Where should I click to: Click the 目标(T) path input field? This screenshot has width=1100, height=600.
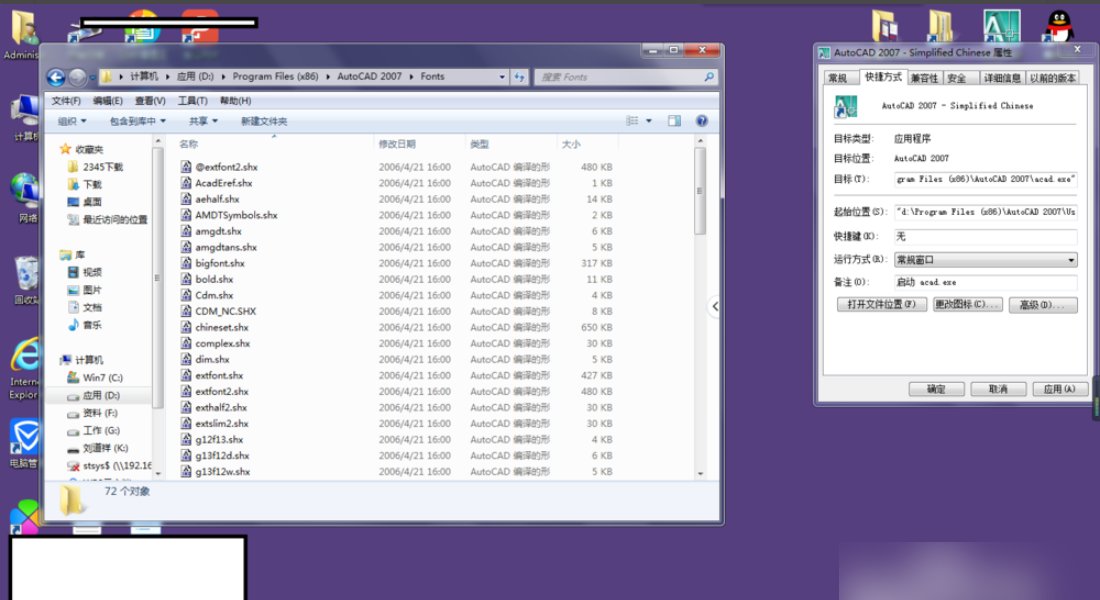(985, 179)
